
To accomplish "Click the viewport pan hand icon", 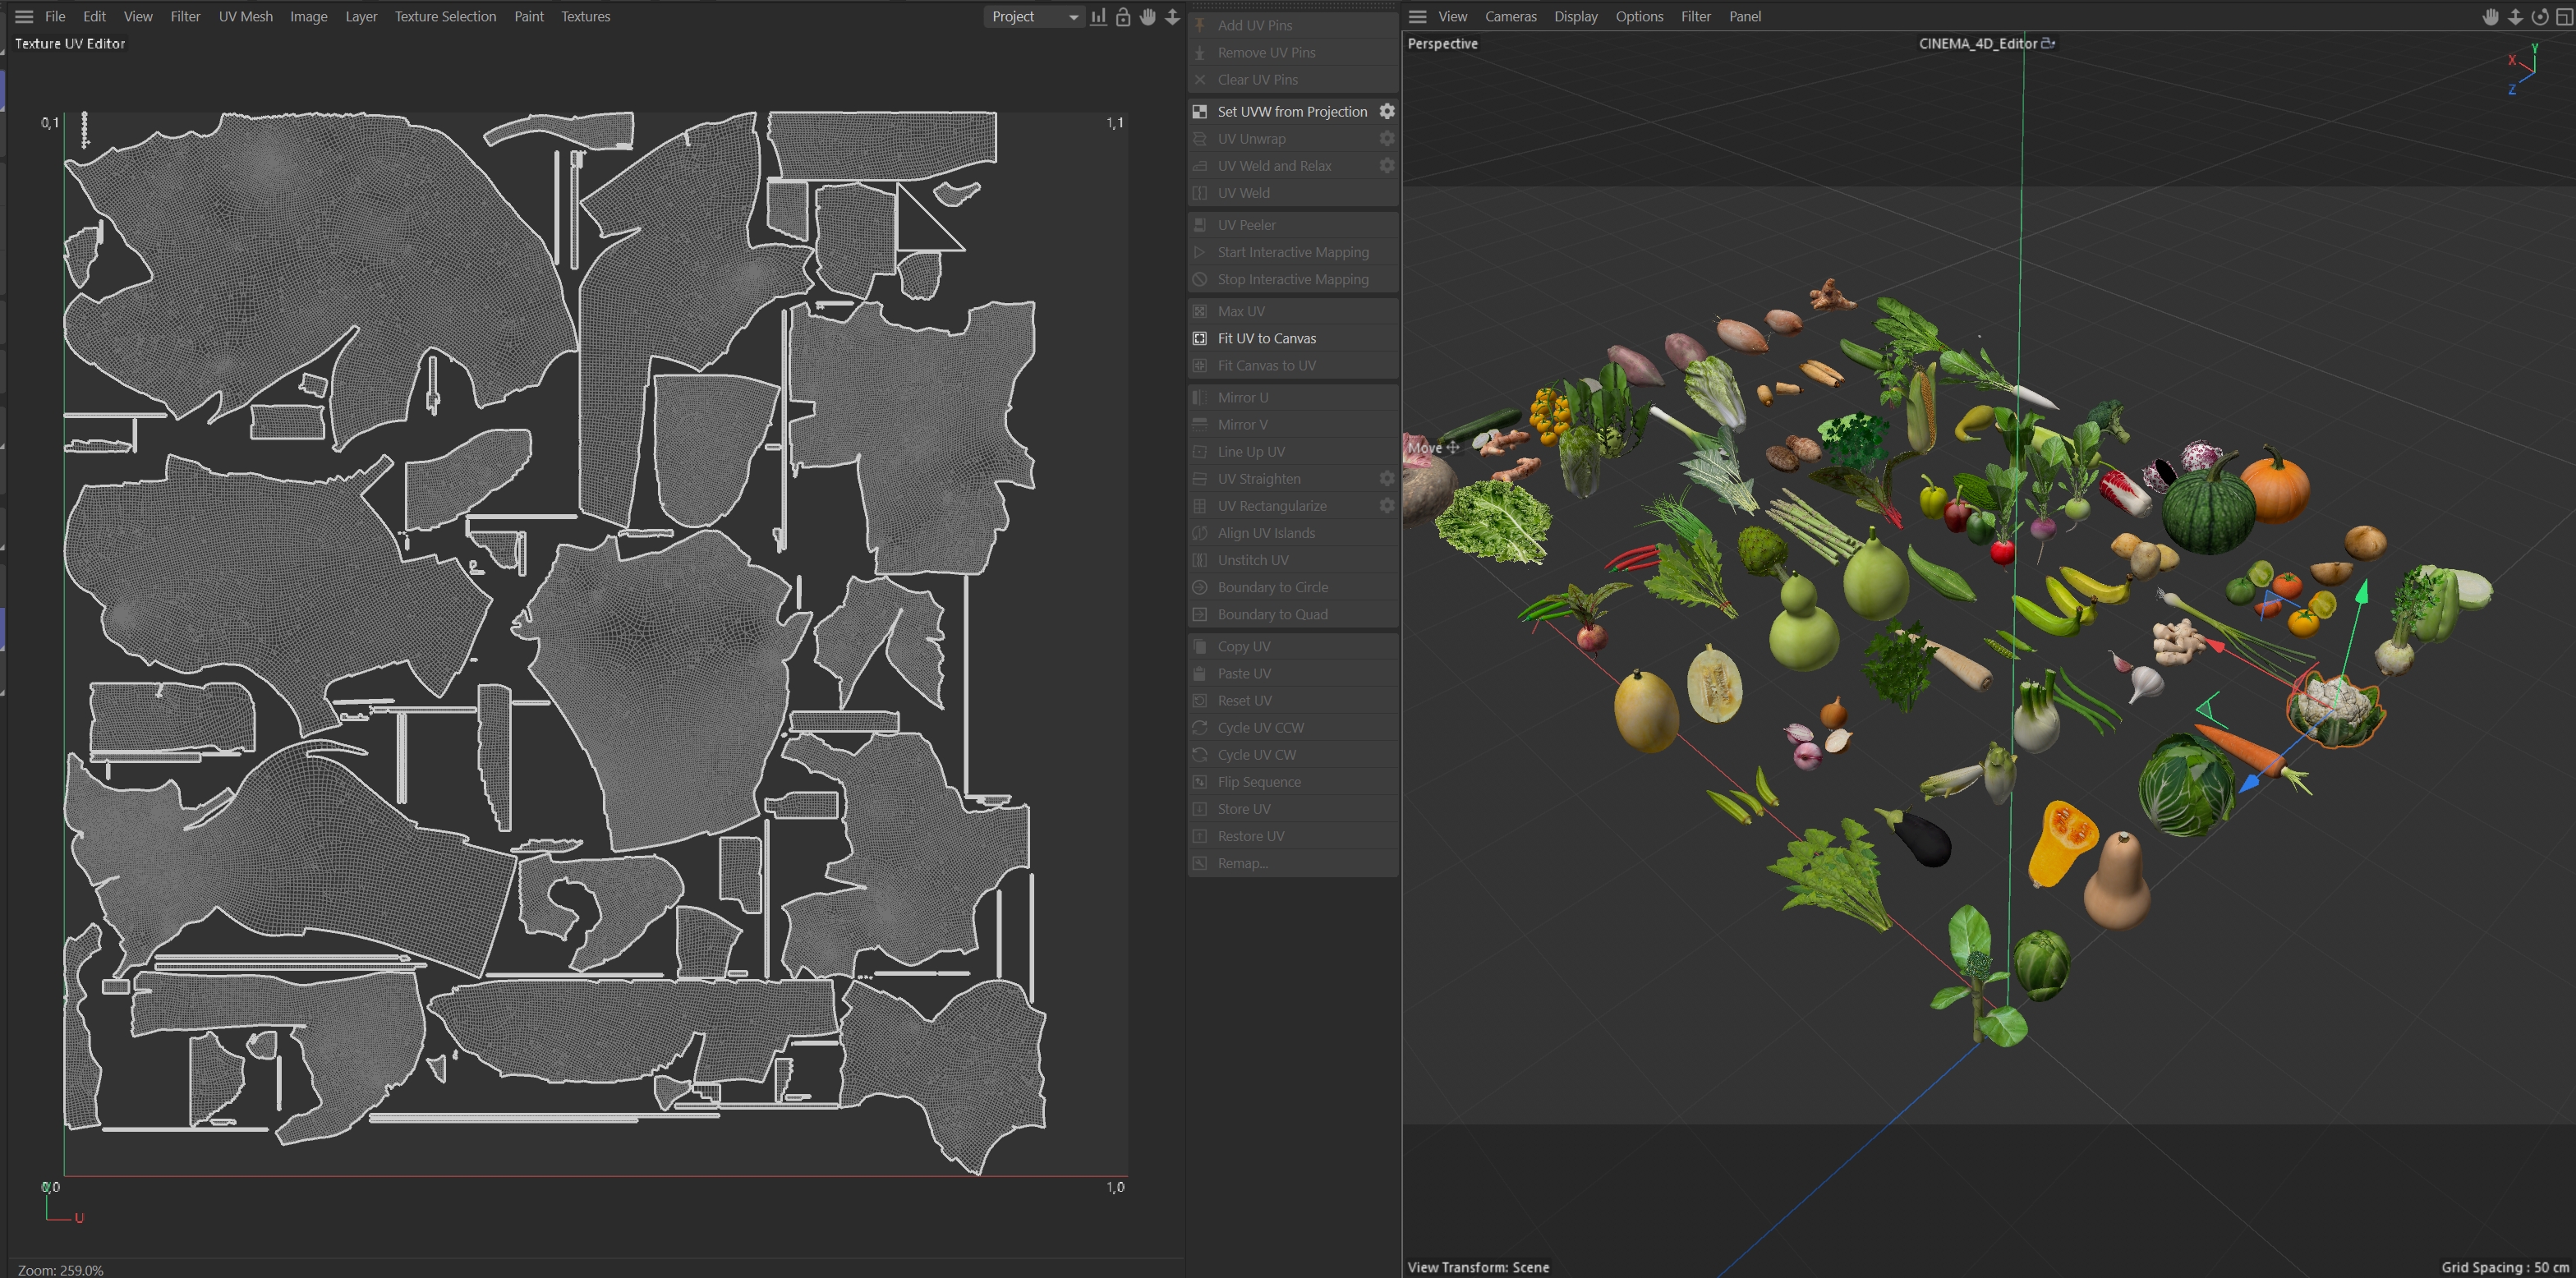I will [x=2491, y=16].
